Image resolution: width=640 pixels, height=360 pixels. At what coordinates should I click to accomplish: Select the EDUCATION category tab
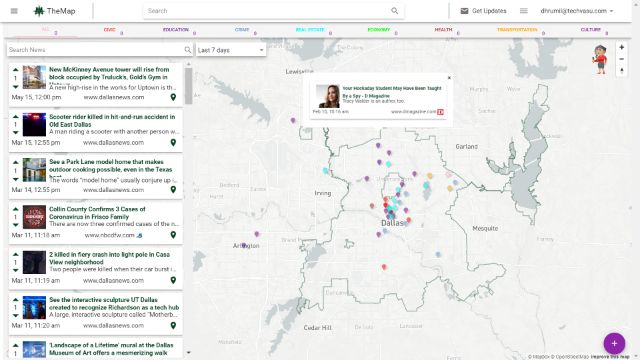[176, 30]
